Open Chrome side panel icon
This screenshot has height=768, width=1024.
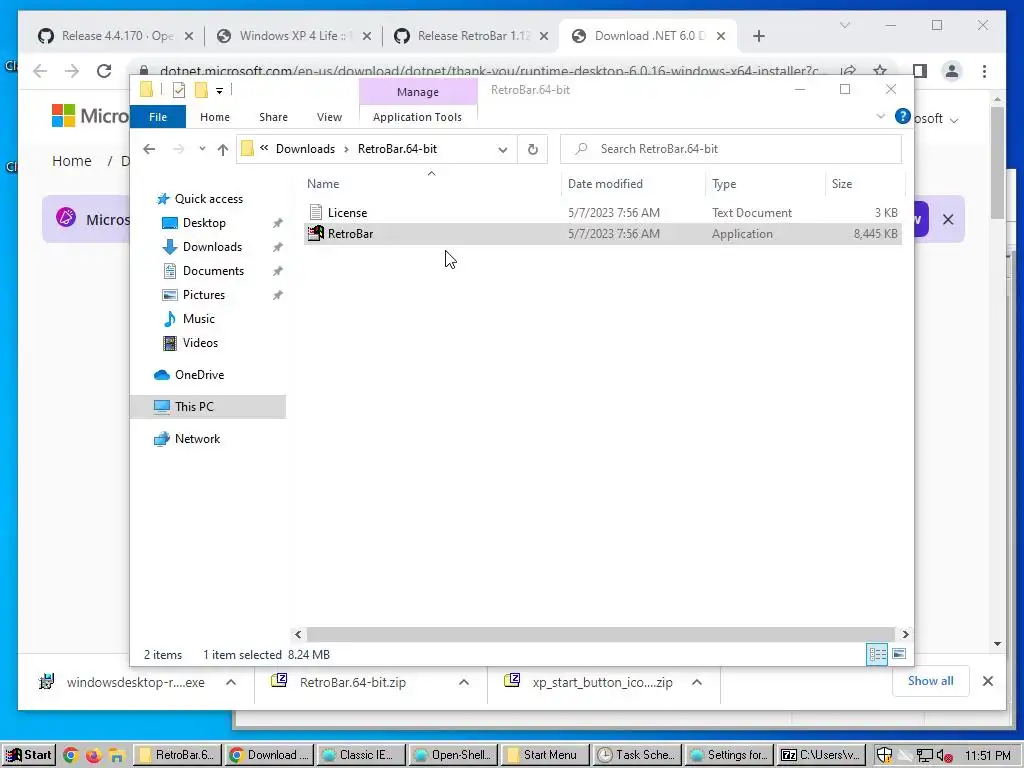920,71
